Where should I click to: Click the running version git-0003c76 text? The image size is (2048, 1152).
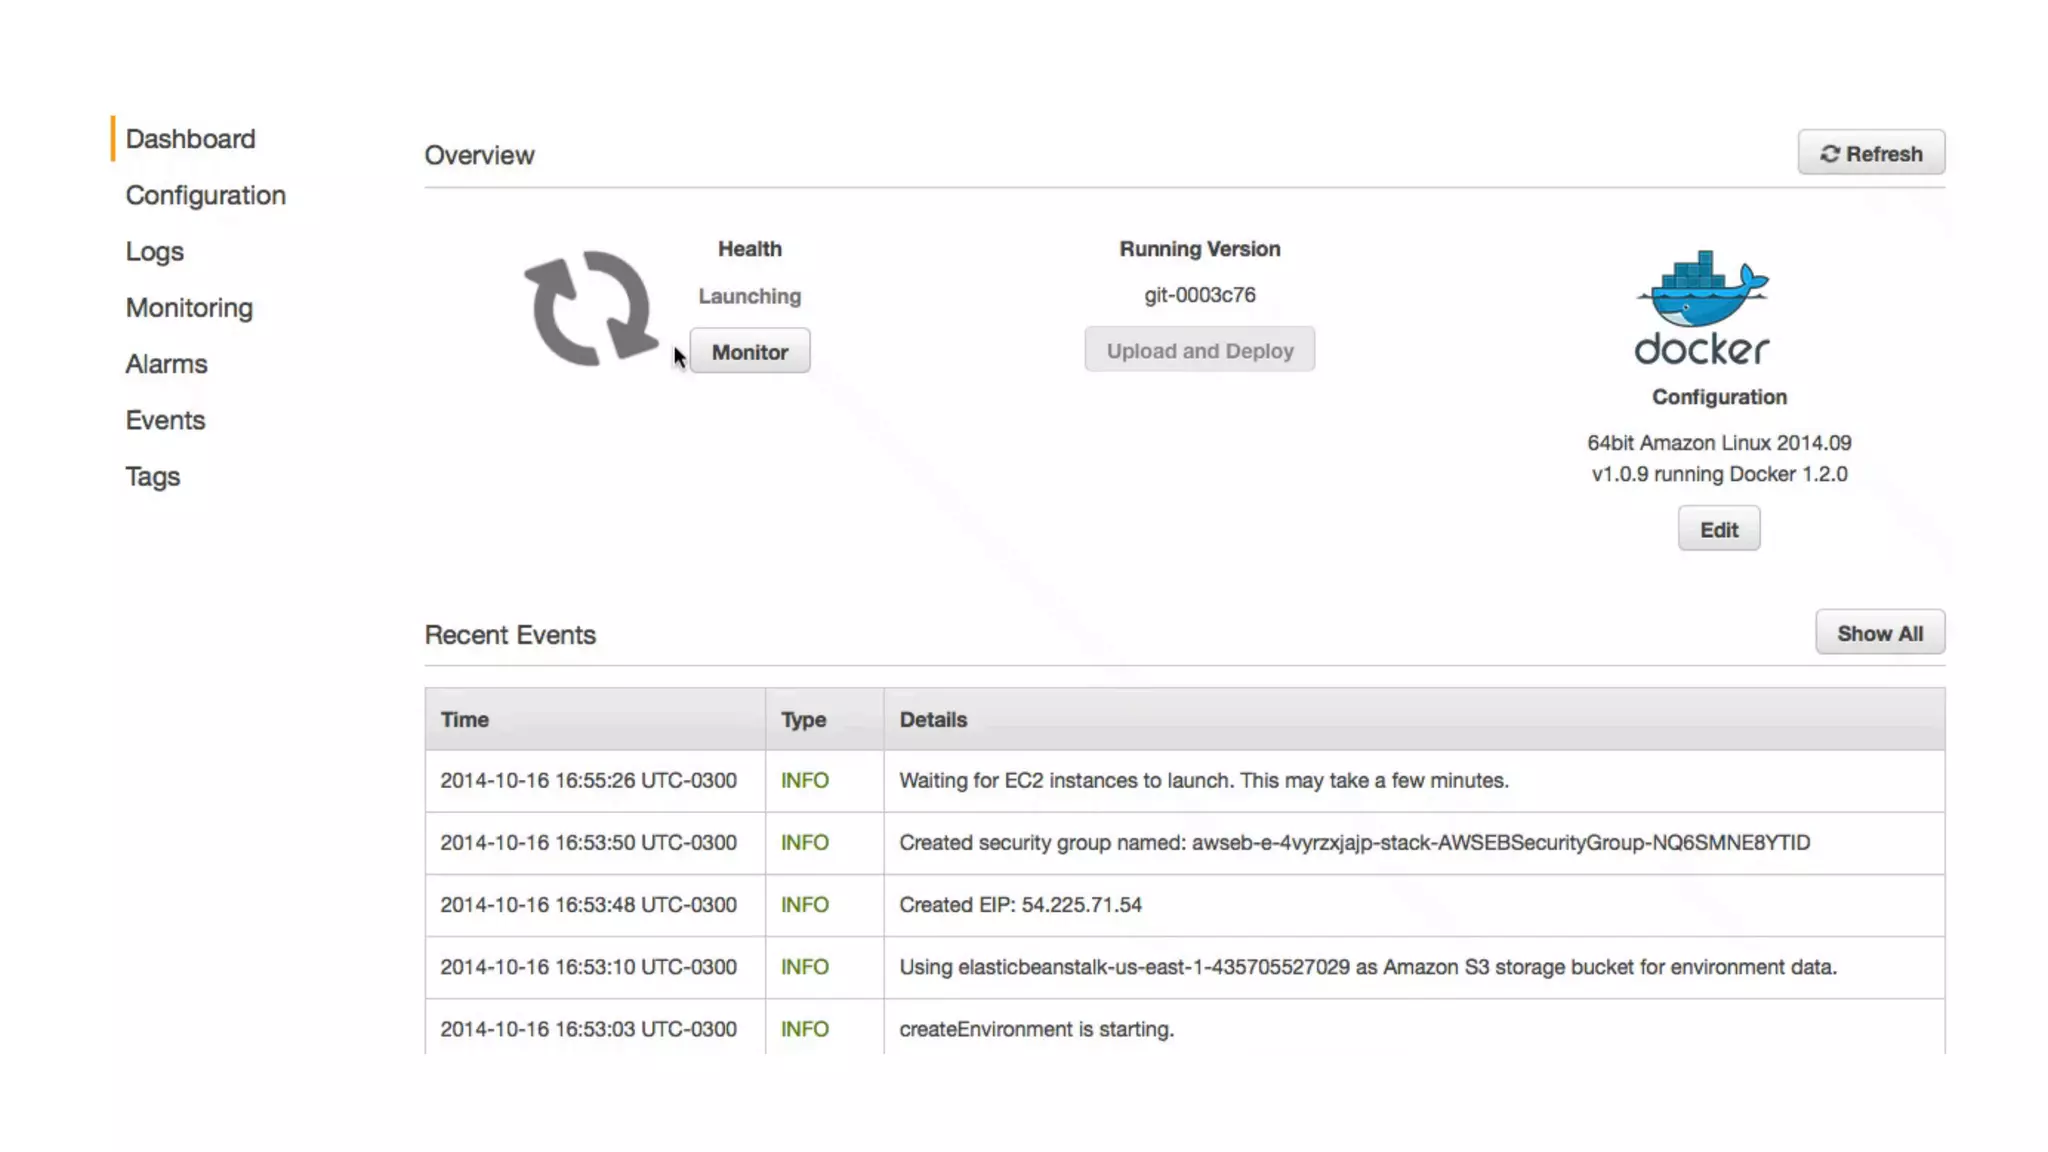[x=1199, y=295]
